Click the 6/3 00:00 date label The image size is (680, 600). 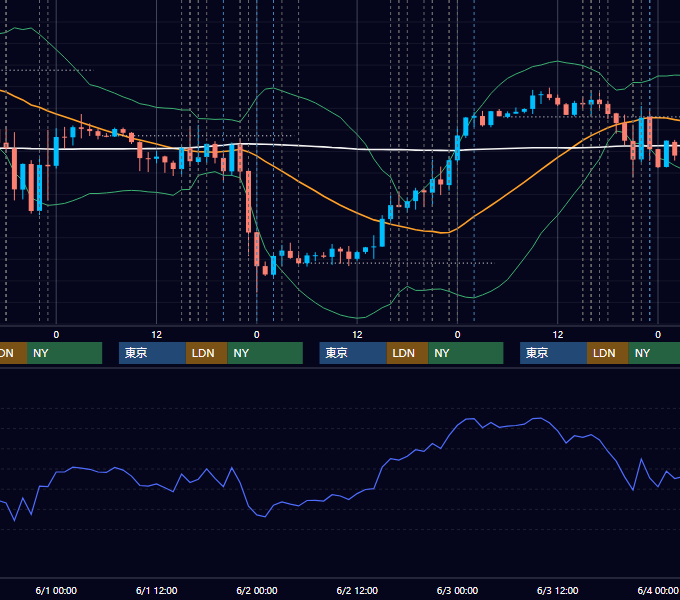[457, 590]
